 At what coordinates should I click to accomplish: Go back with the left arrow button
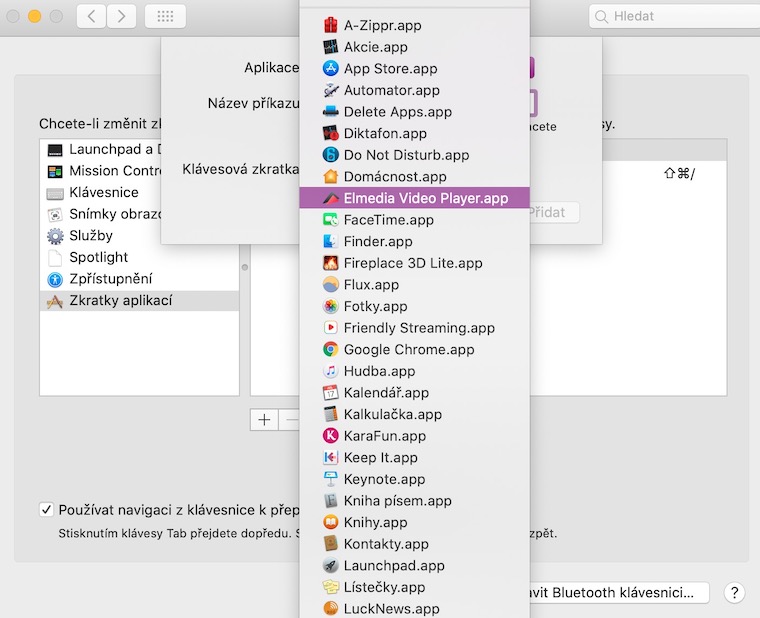pyautogui.click(x=92, y=16)
